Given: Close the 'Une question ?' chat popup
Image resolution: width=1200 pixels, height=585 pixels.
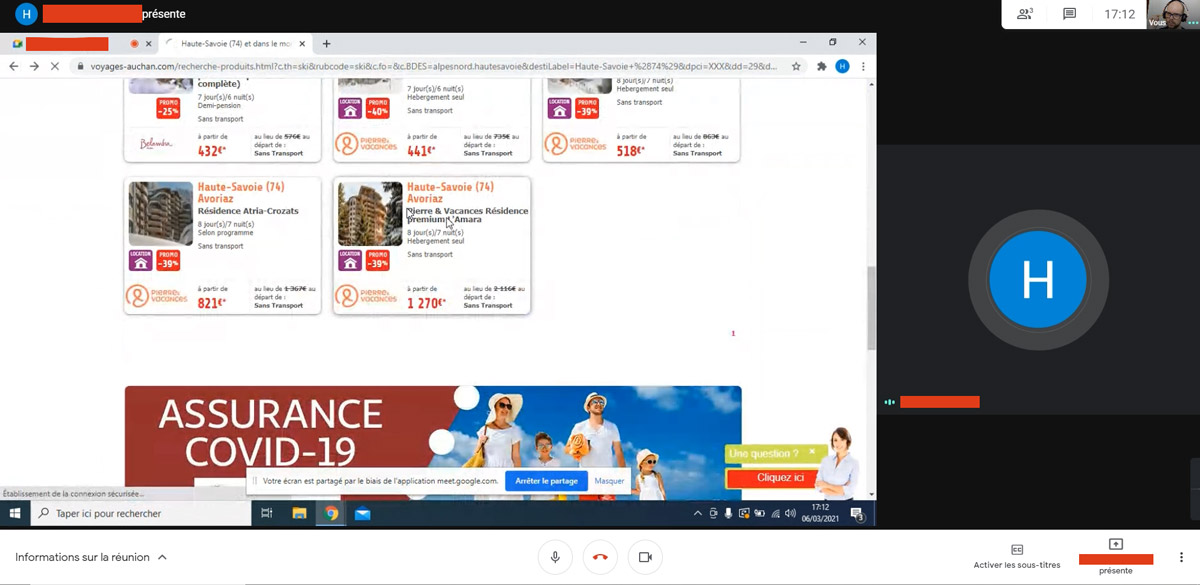Looking at the screenshot, I should pos(812,452).
